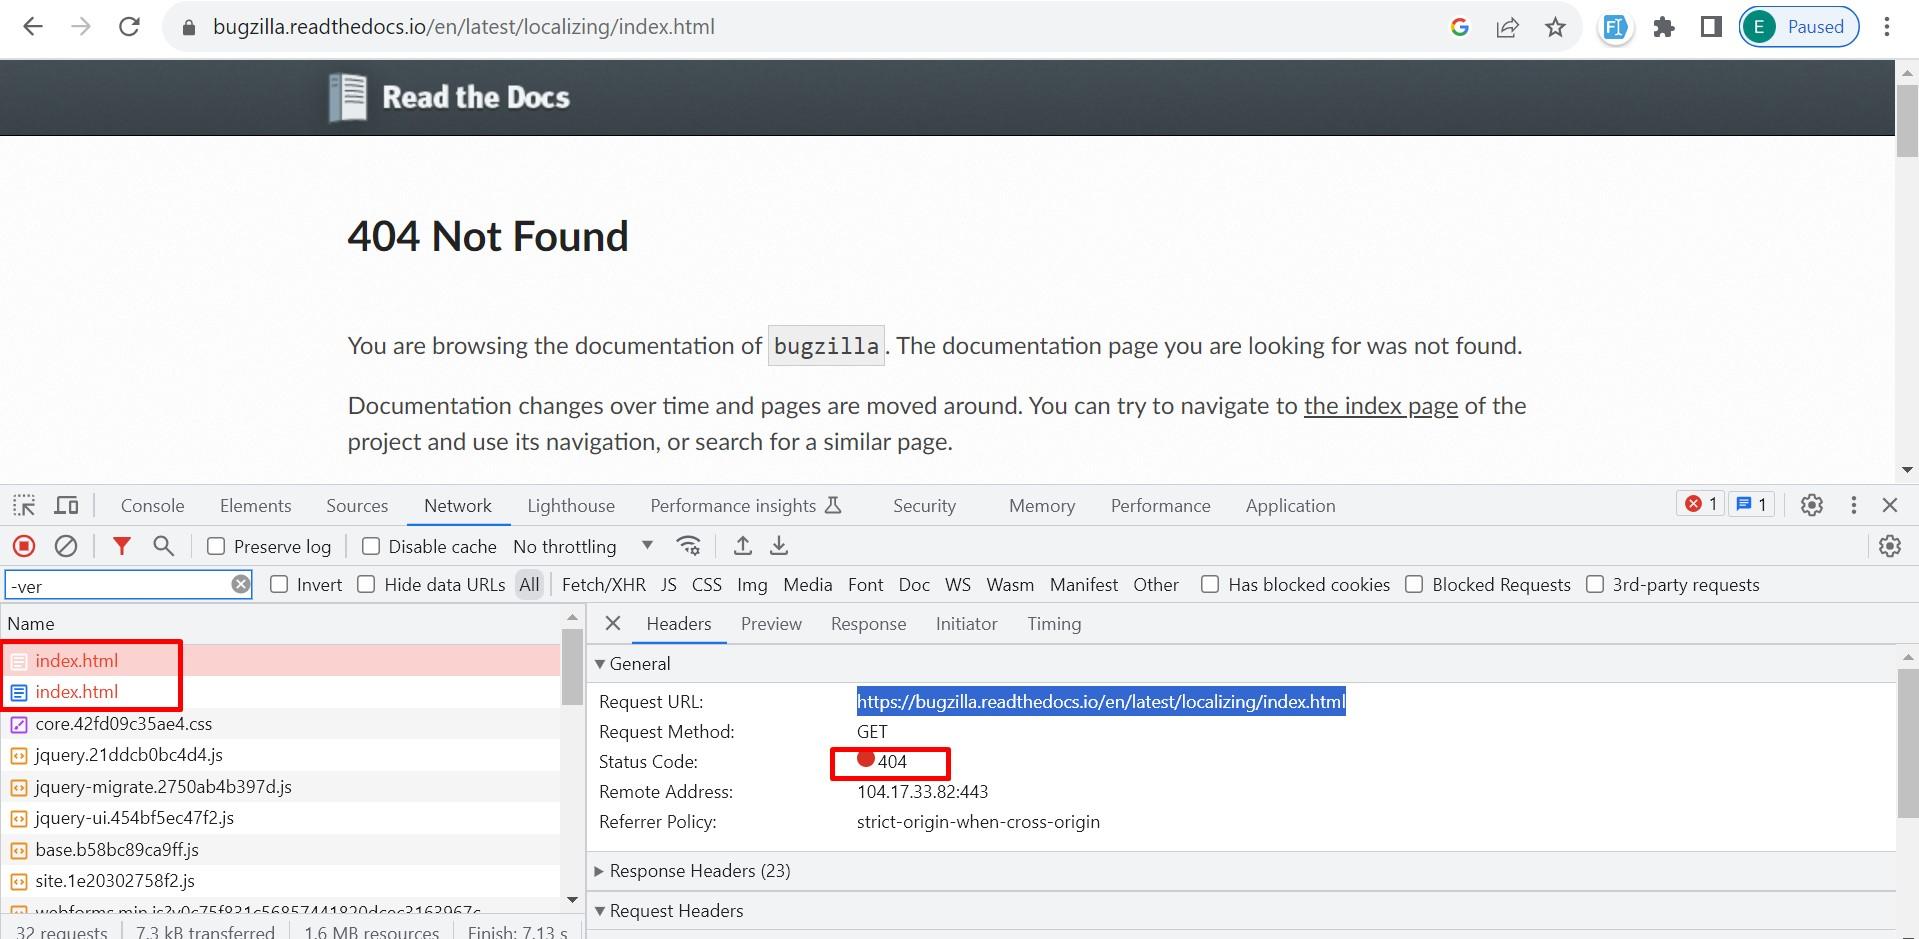Open the share page icon in address bar
Screen dimensions: 1919x939
[x=1507, y=27]
